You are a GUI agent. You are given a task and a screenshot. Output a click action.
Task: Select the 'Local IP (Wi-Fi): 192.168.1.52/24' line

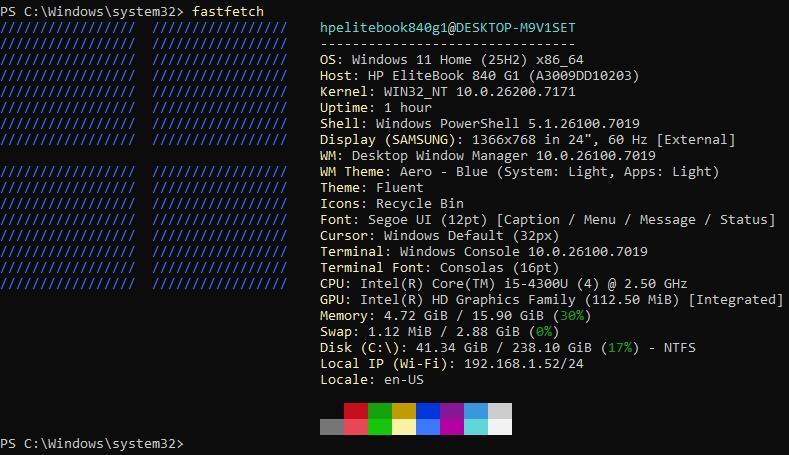point(451,364)
